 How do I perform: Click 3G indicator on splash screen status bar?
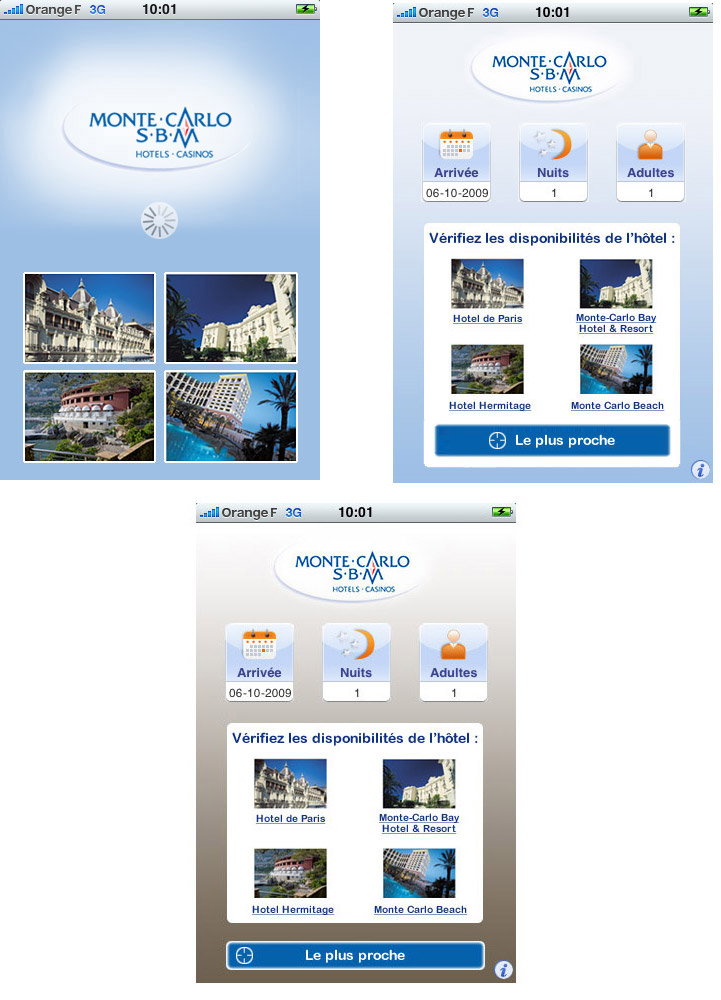98,10
